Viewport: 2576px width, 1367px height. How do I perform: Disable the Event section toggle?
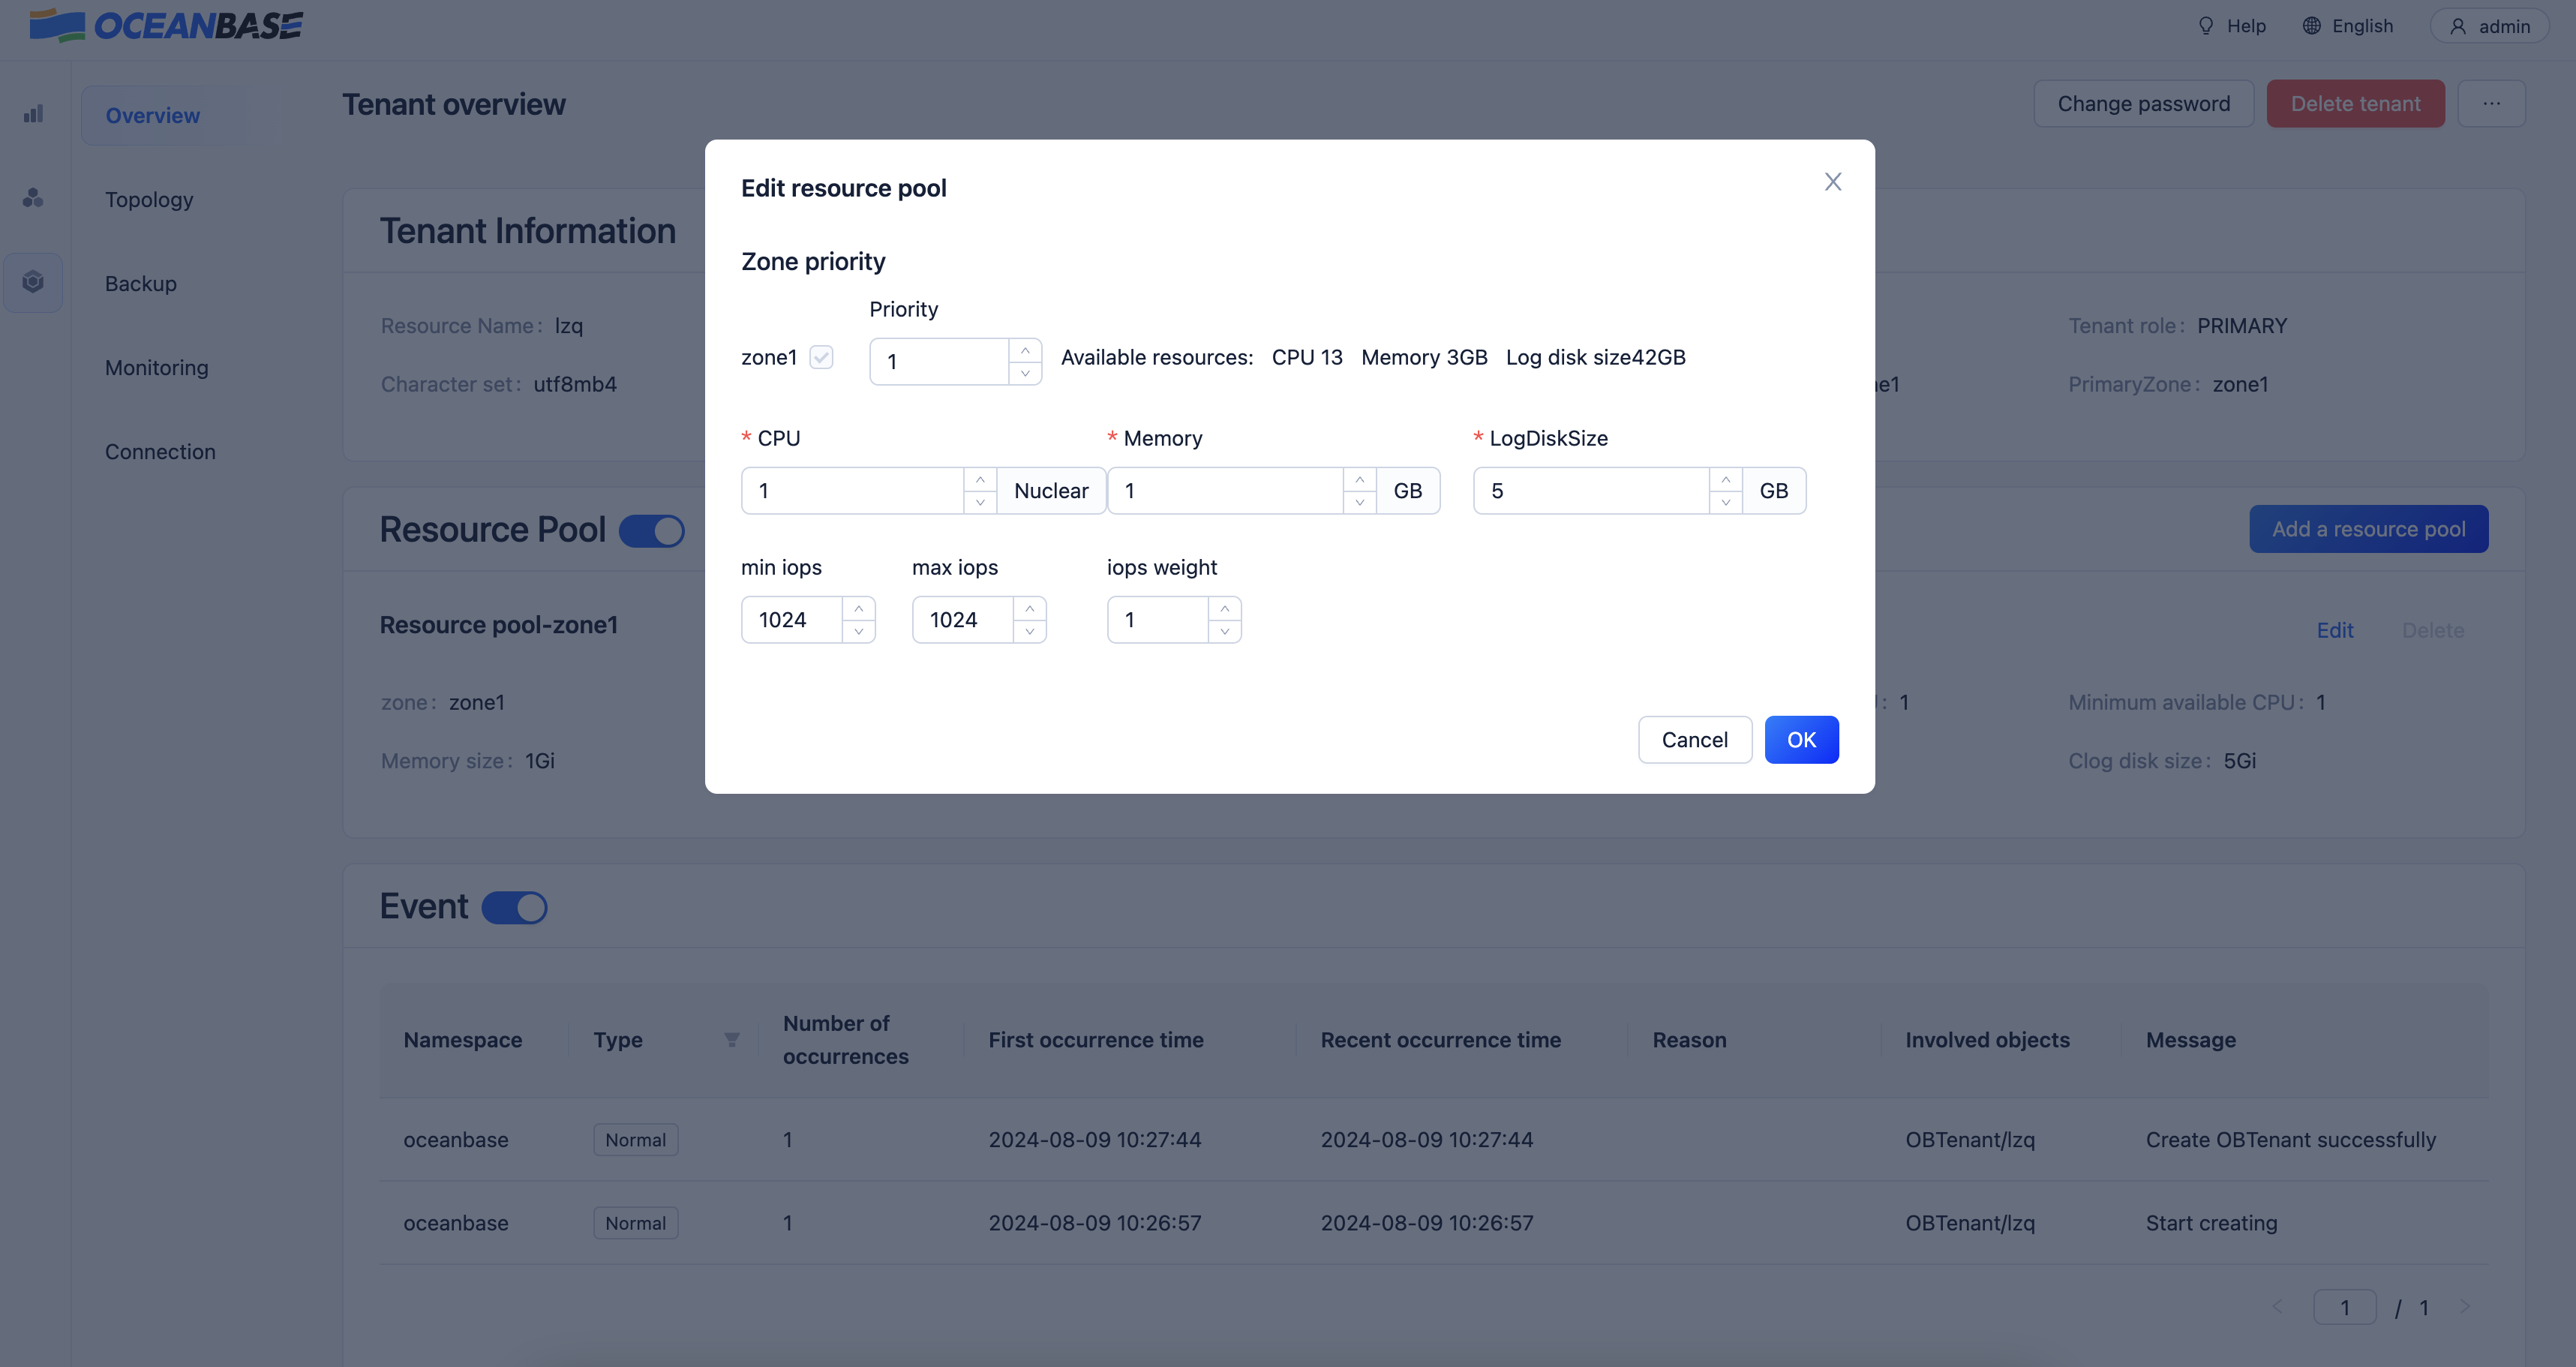[x=514, y=907]
